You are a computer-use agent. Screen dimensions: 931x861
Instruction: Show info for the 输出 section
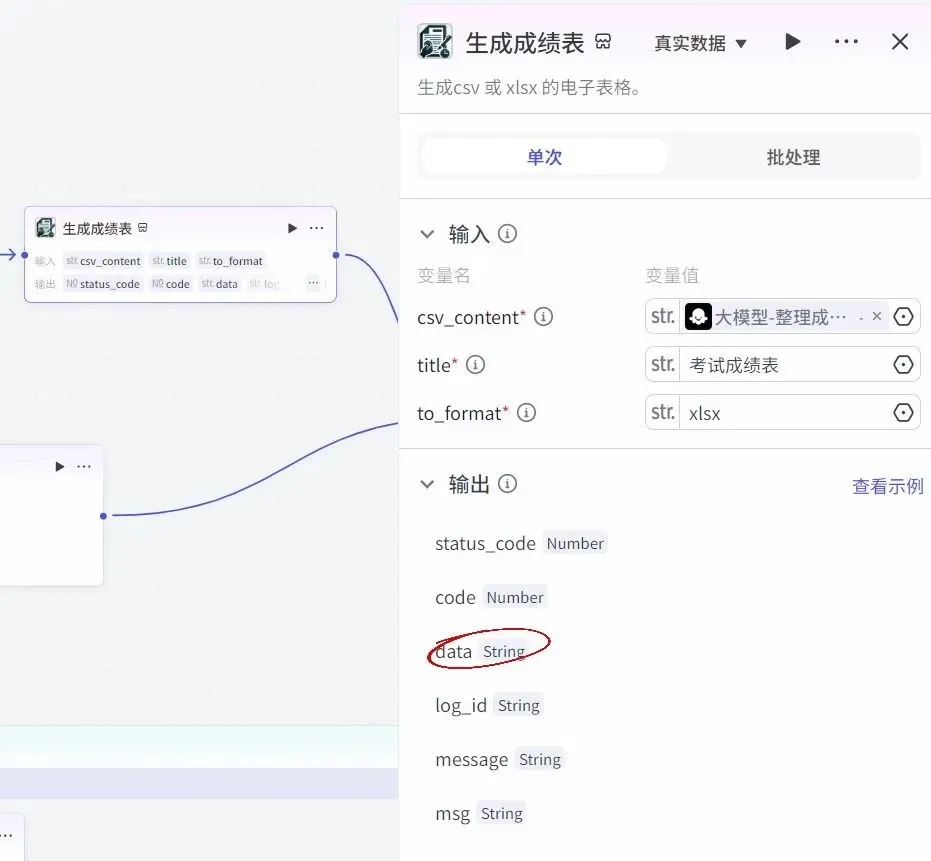(x=507, y=483)
